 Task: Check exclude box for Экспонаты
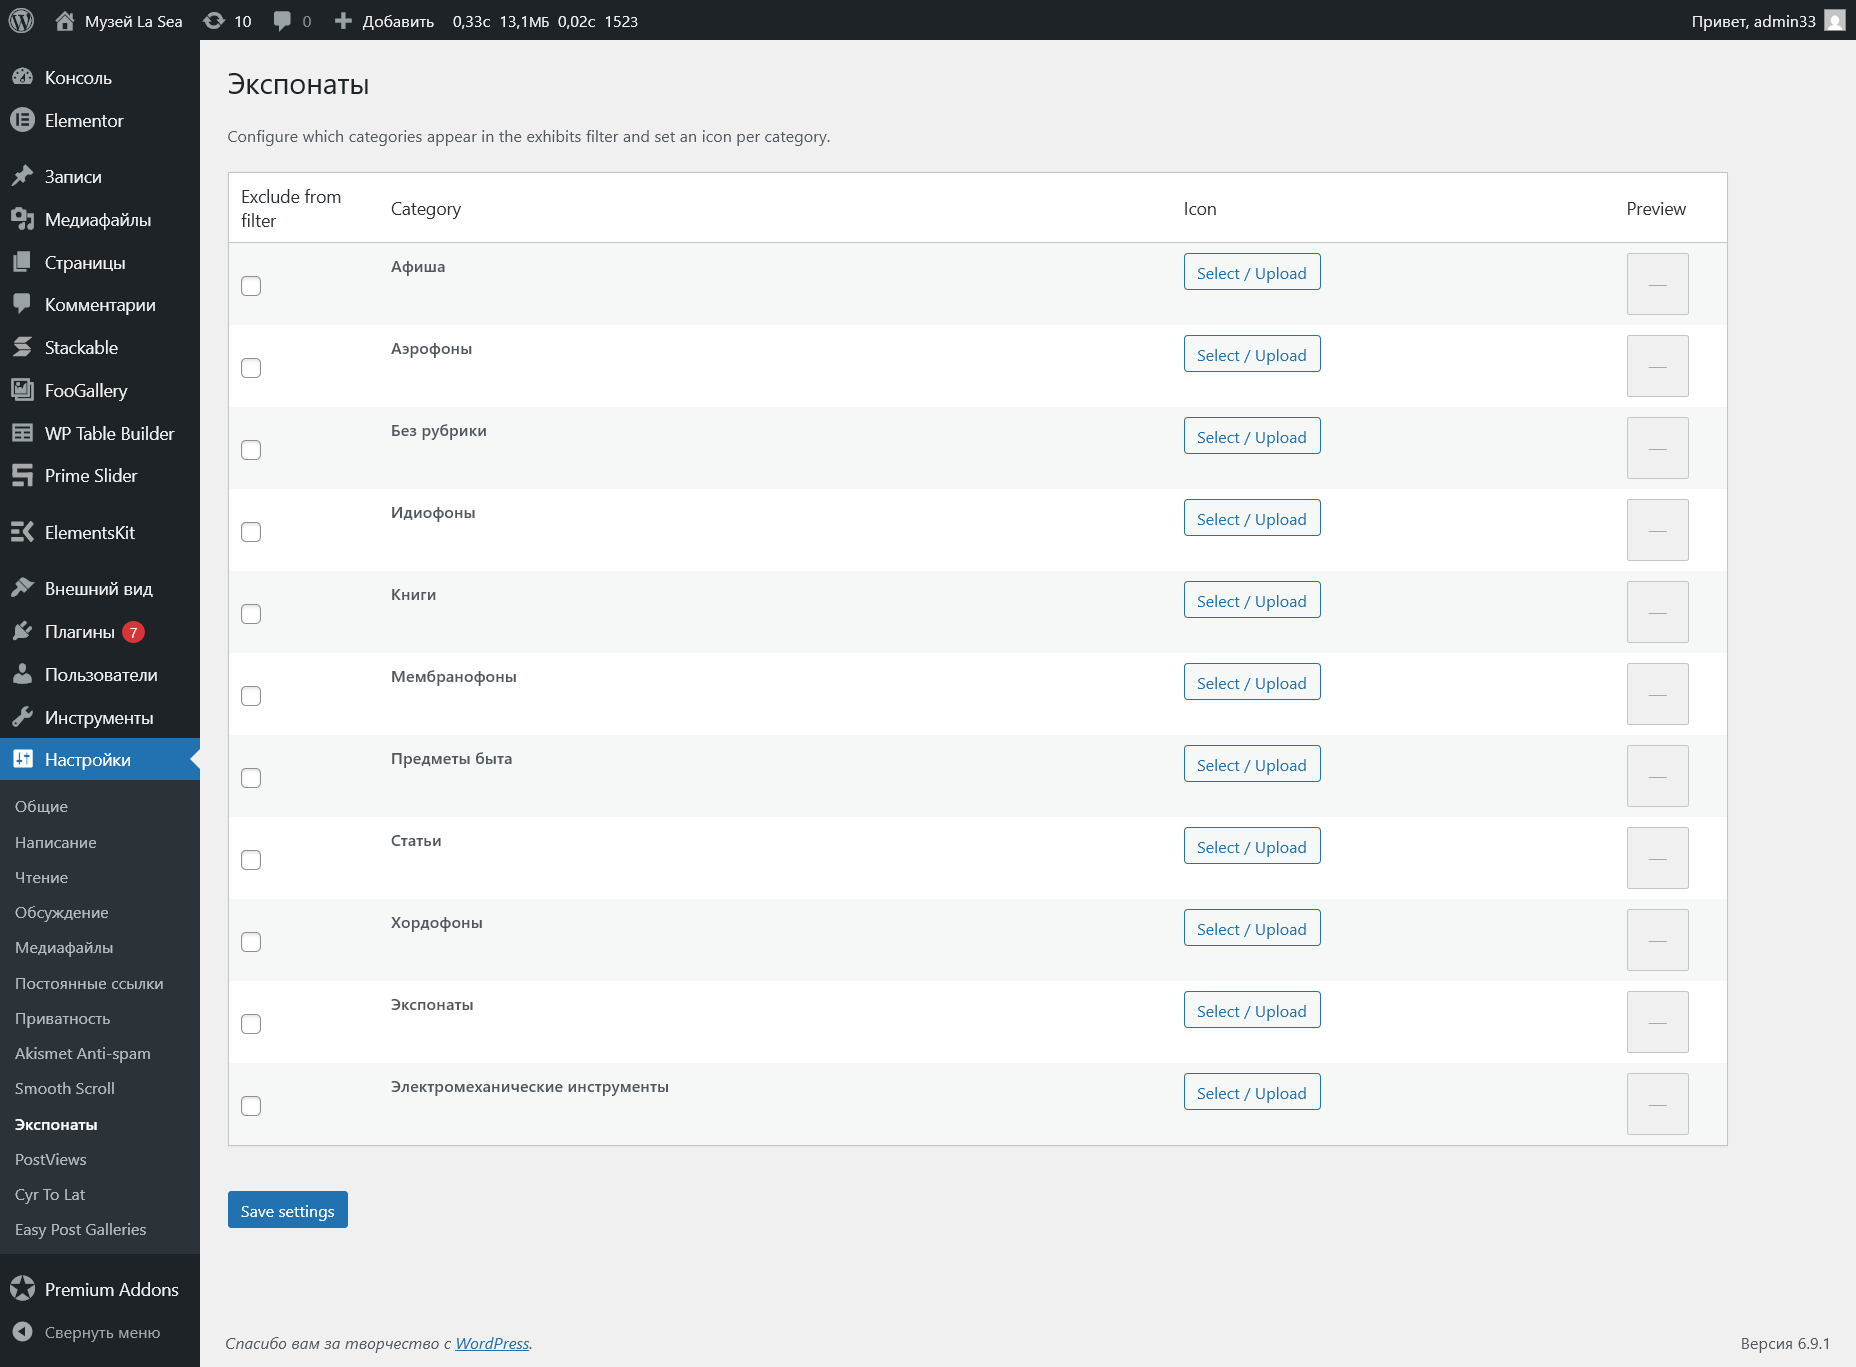(251, 1024)
